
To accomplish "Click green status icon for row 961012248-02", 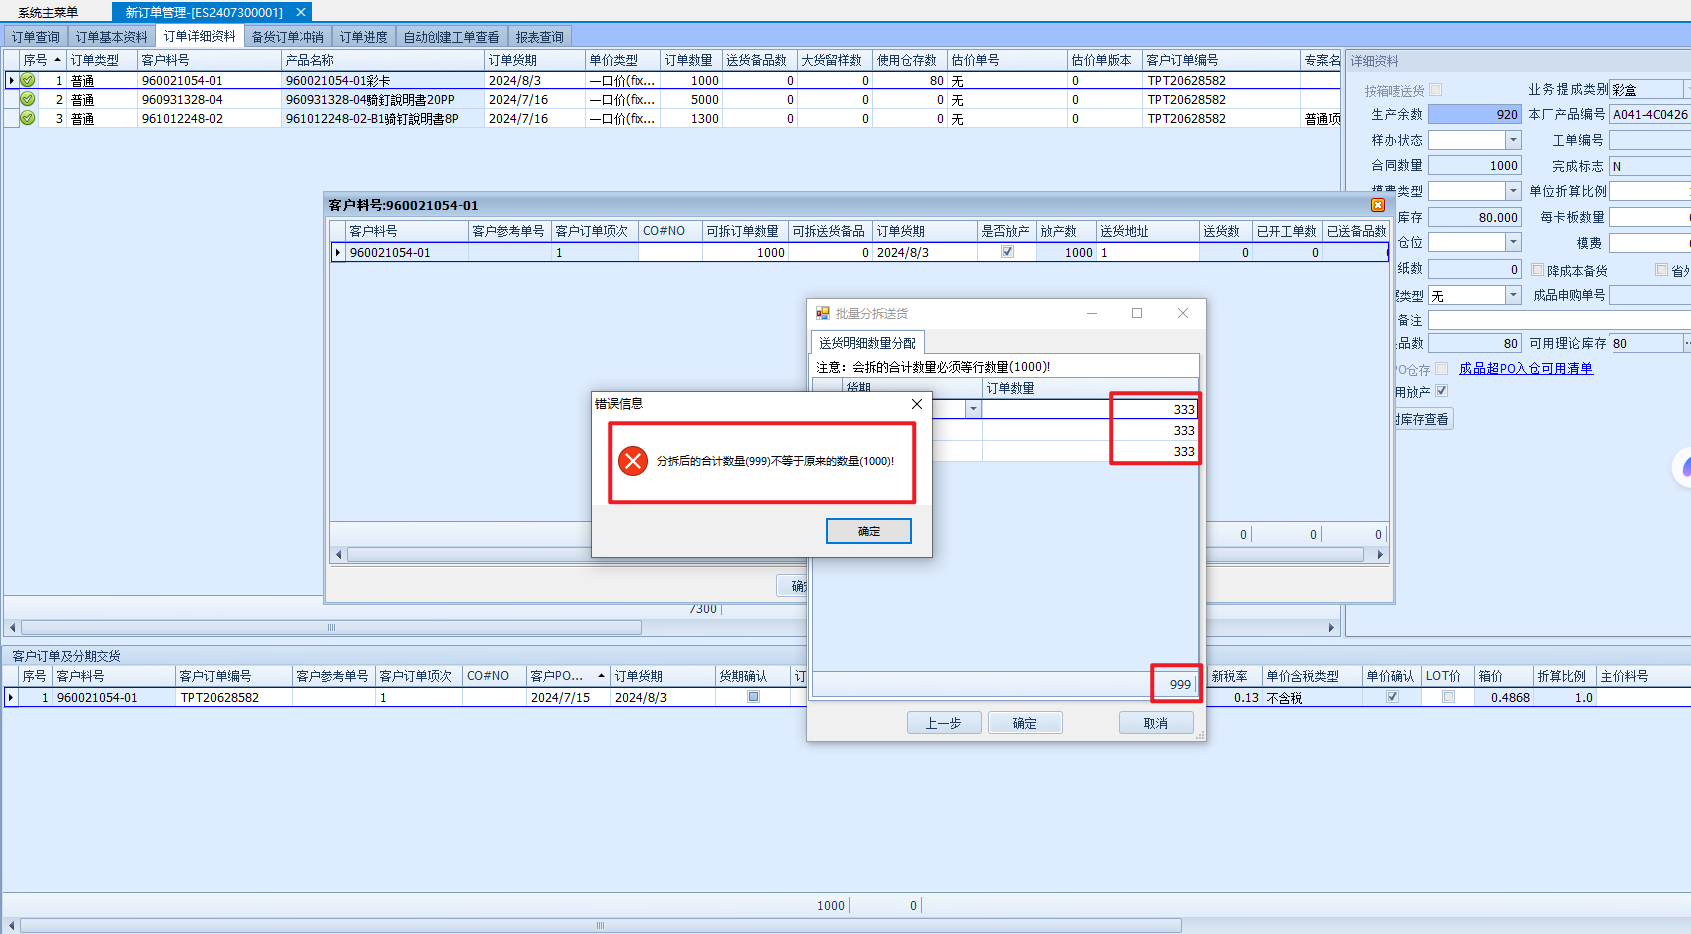I will pos(28,118).
